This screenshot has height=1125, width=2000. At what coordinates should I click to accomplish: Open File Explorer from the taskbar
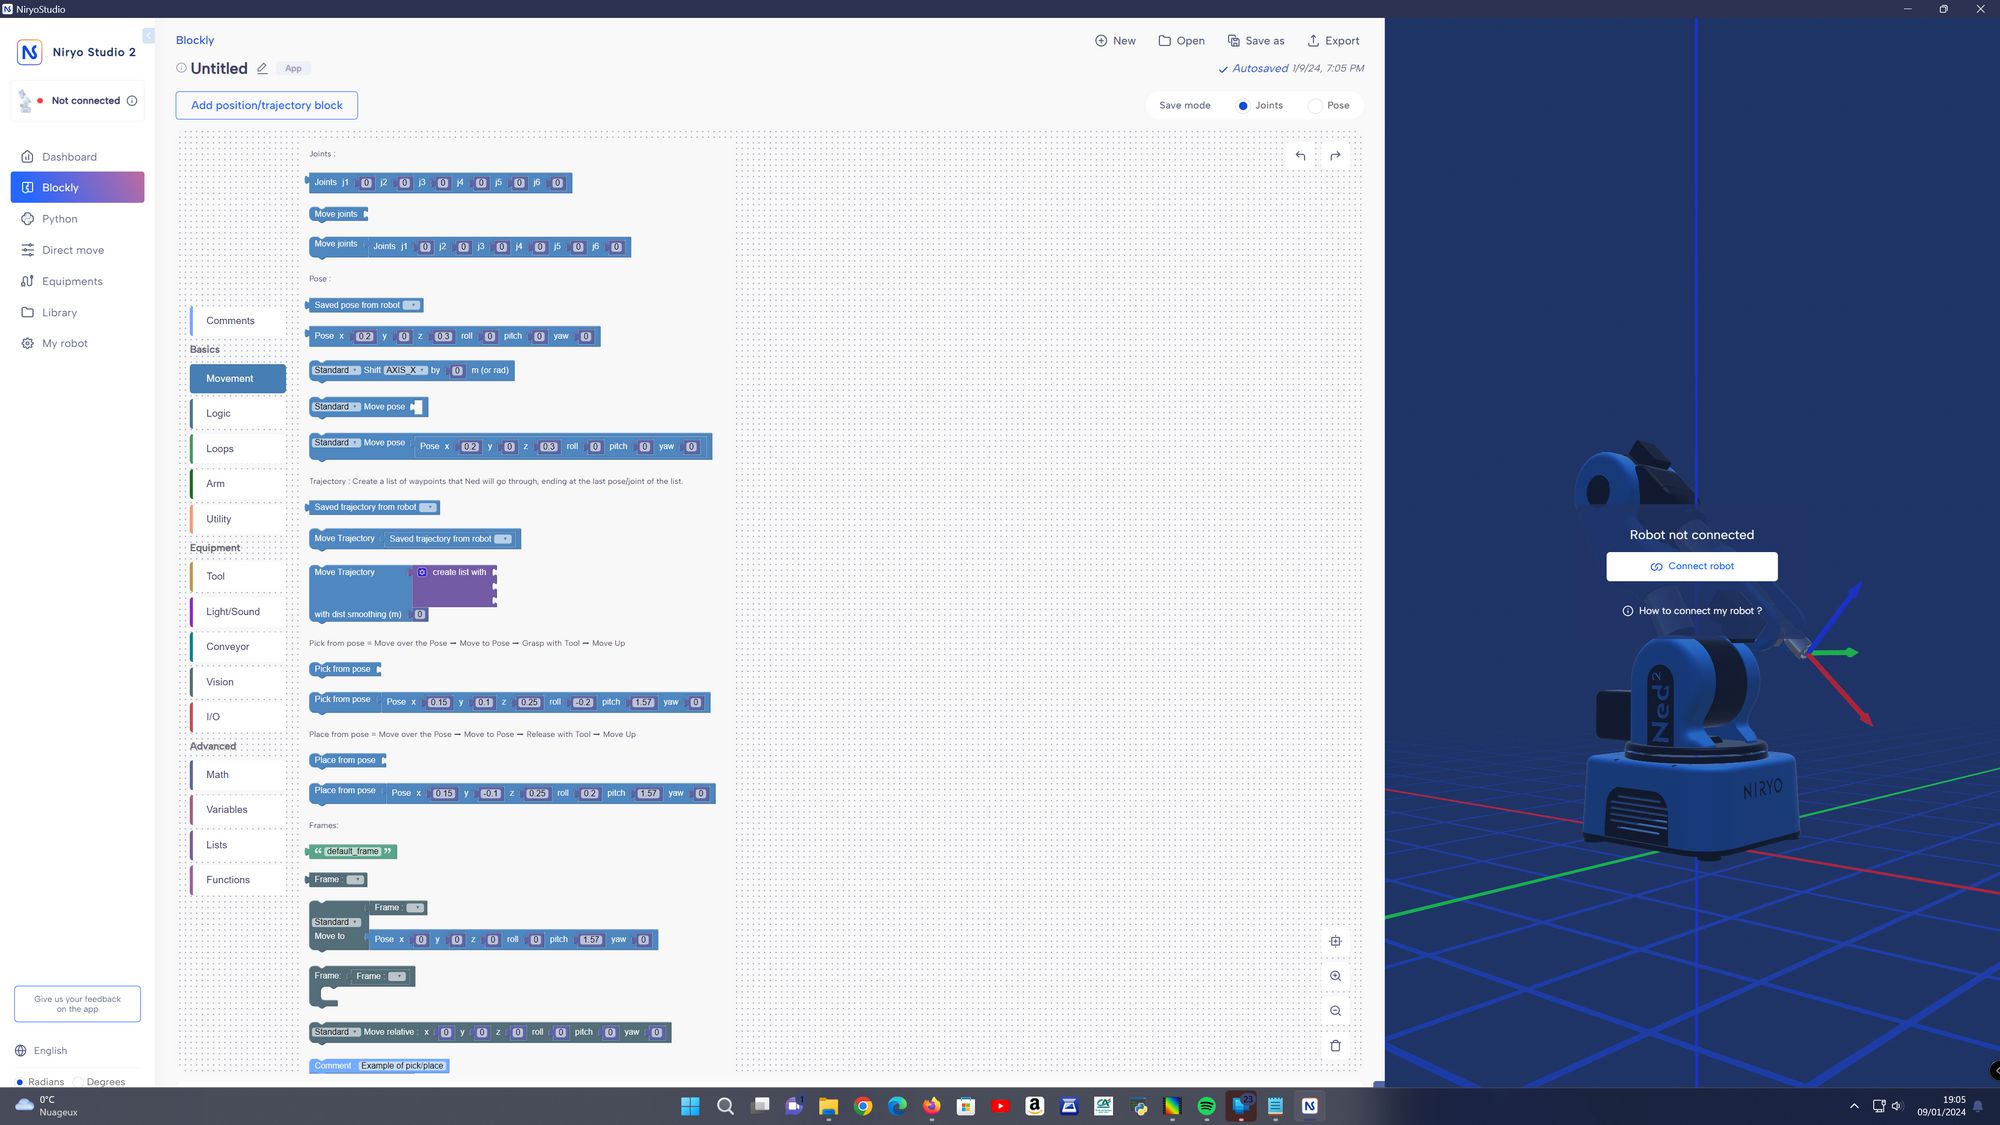click(828, 1106)
